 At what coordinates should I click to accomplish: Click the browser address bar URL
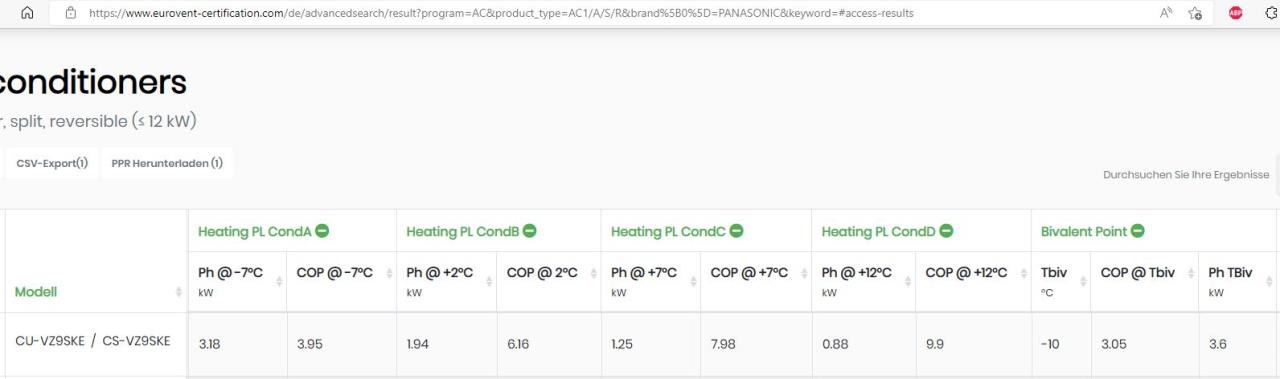[x=500, y=13]
